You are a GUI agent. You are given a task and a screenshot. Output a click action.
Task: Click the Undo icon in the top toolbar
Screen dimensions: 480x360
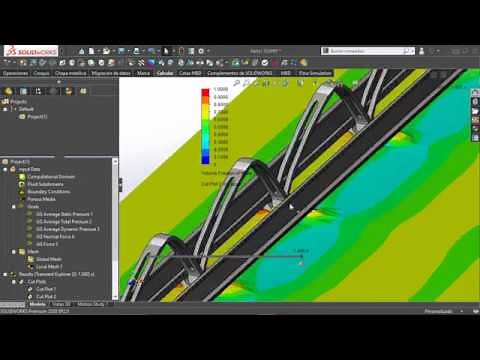point(151,51)
